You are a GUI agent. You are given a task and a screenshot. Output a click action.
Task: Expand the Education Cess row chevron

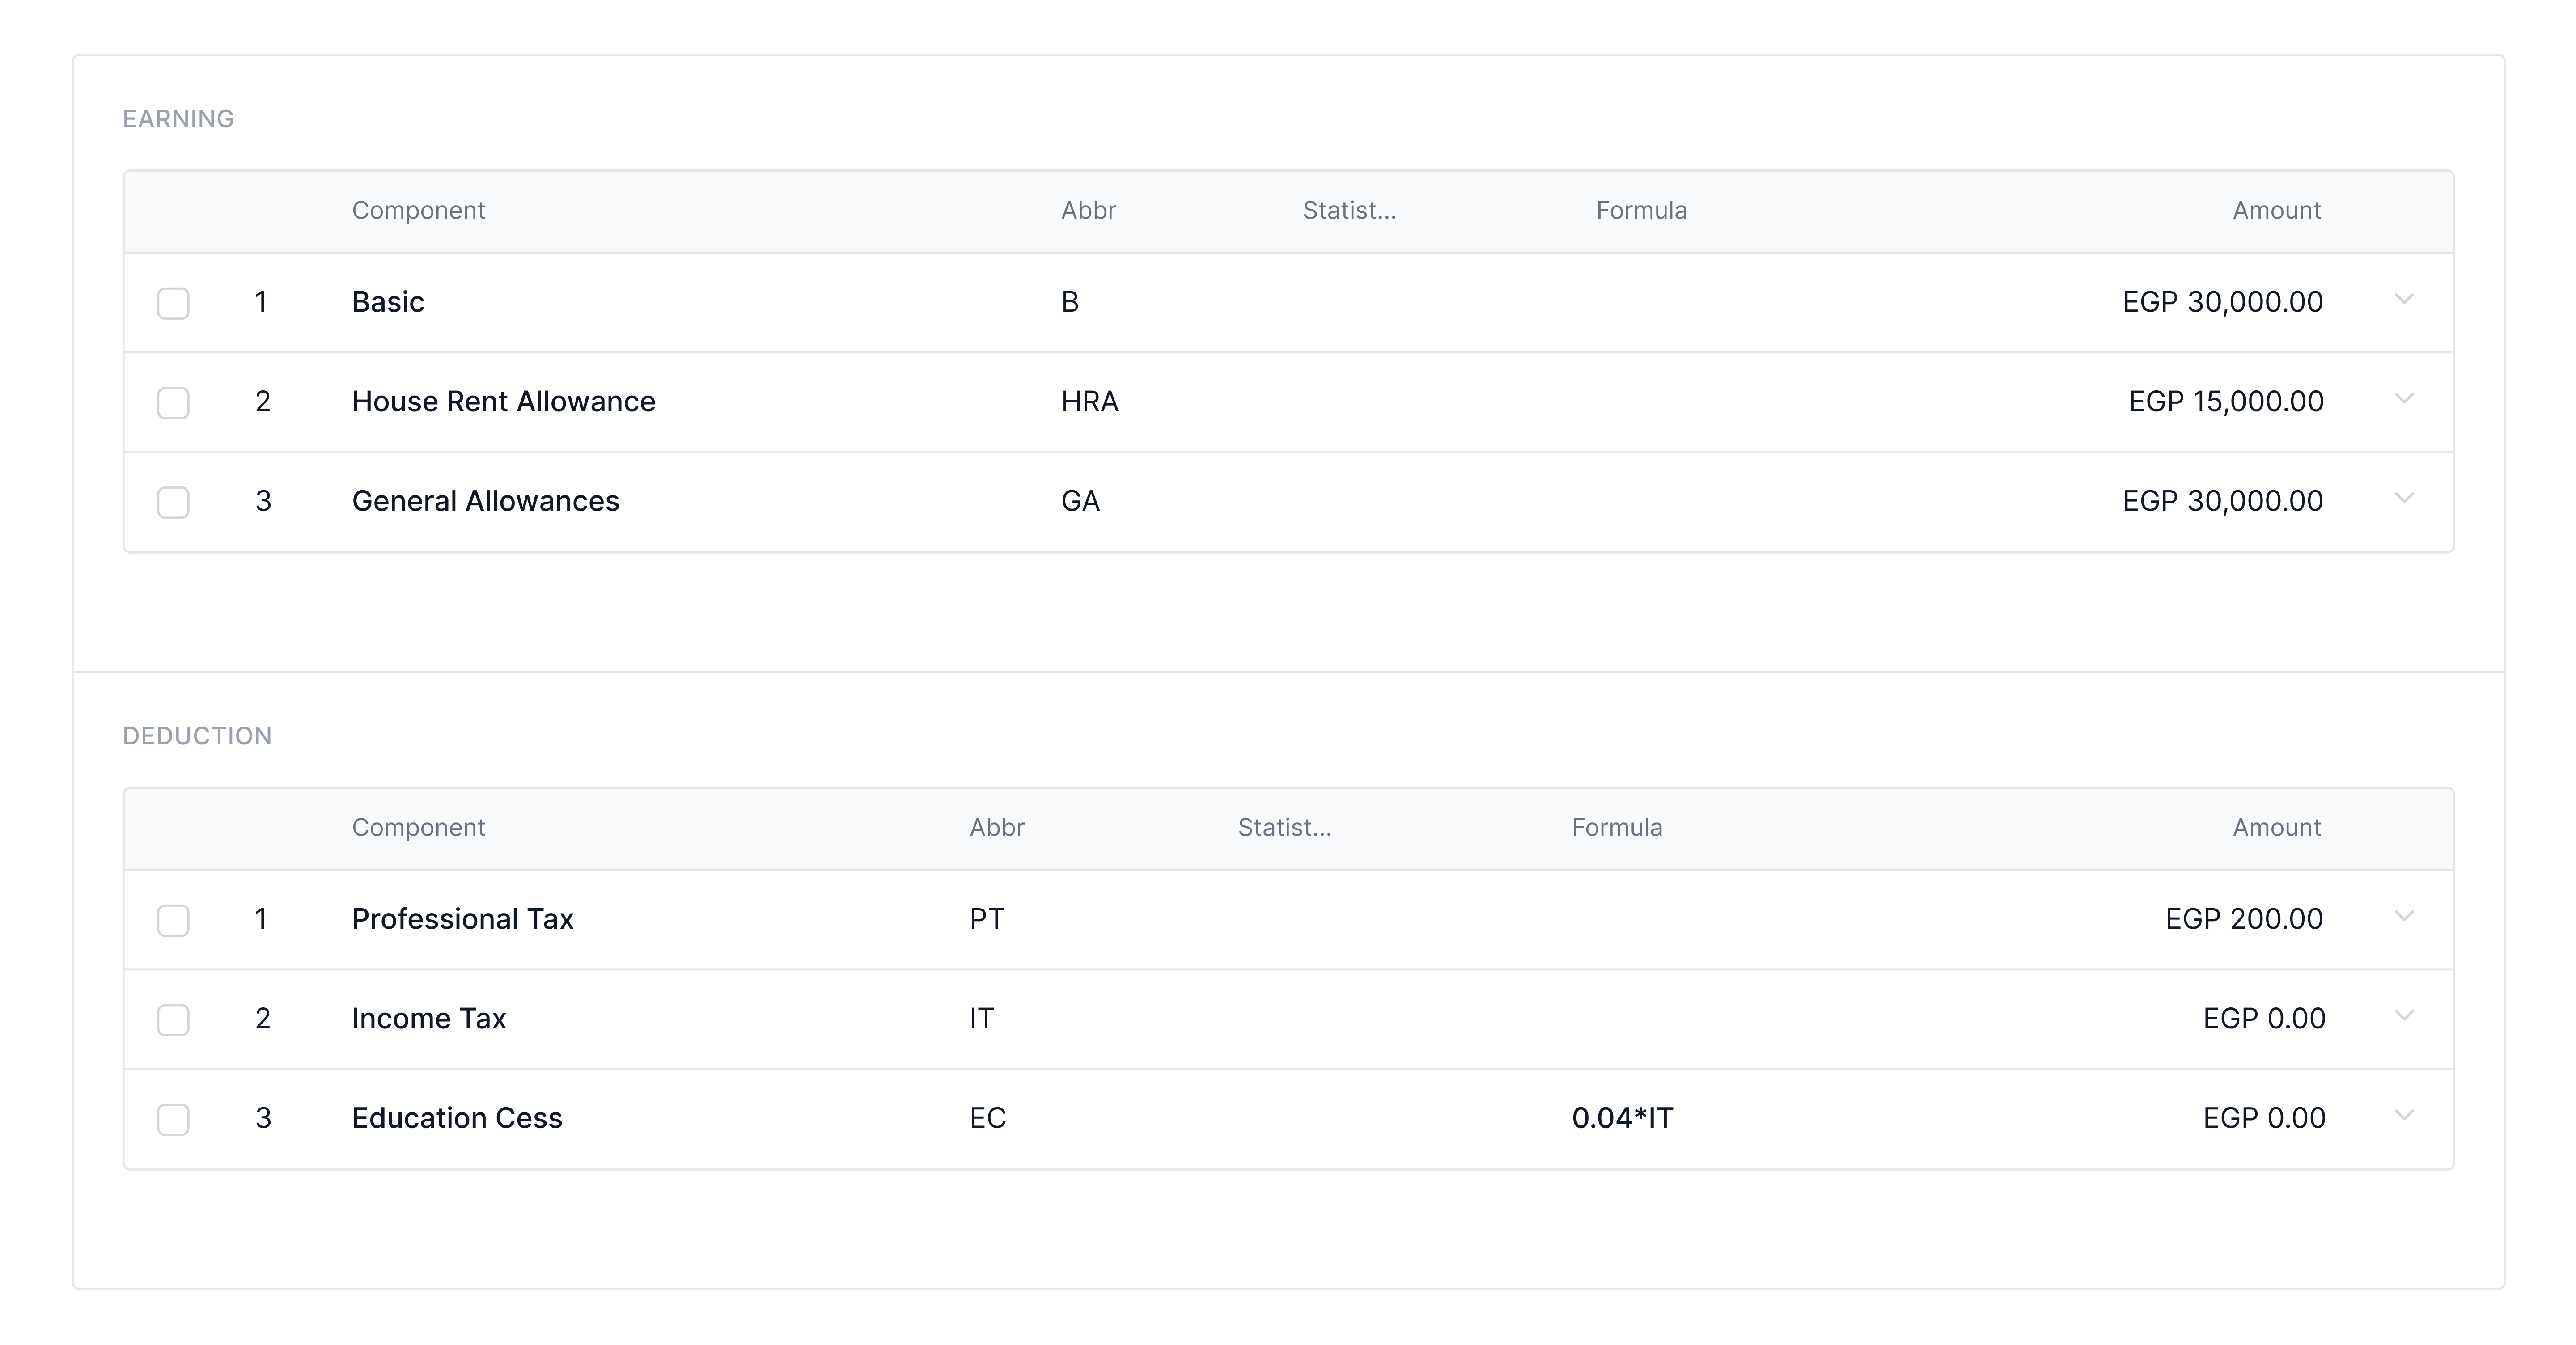click(2404, 1116)
